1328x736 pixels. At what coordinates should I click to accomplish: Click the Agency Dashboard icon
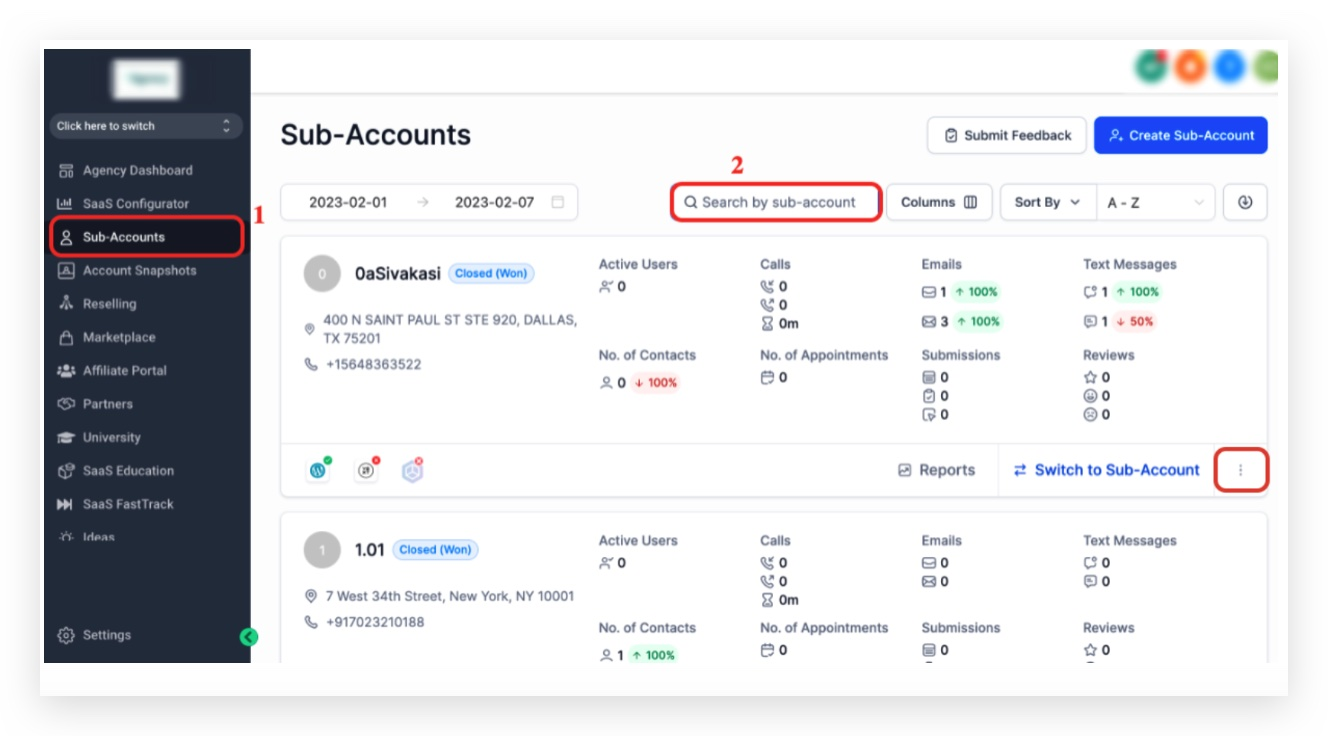(x=66, y=170)
